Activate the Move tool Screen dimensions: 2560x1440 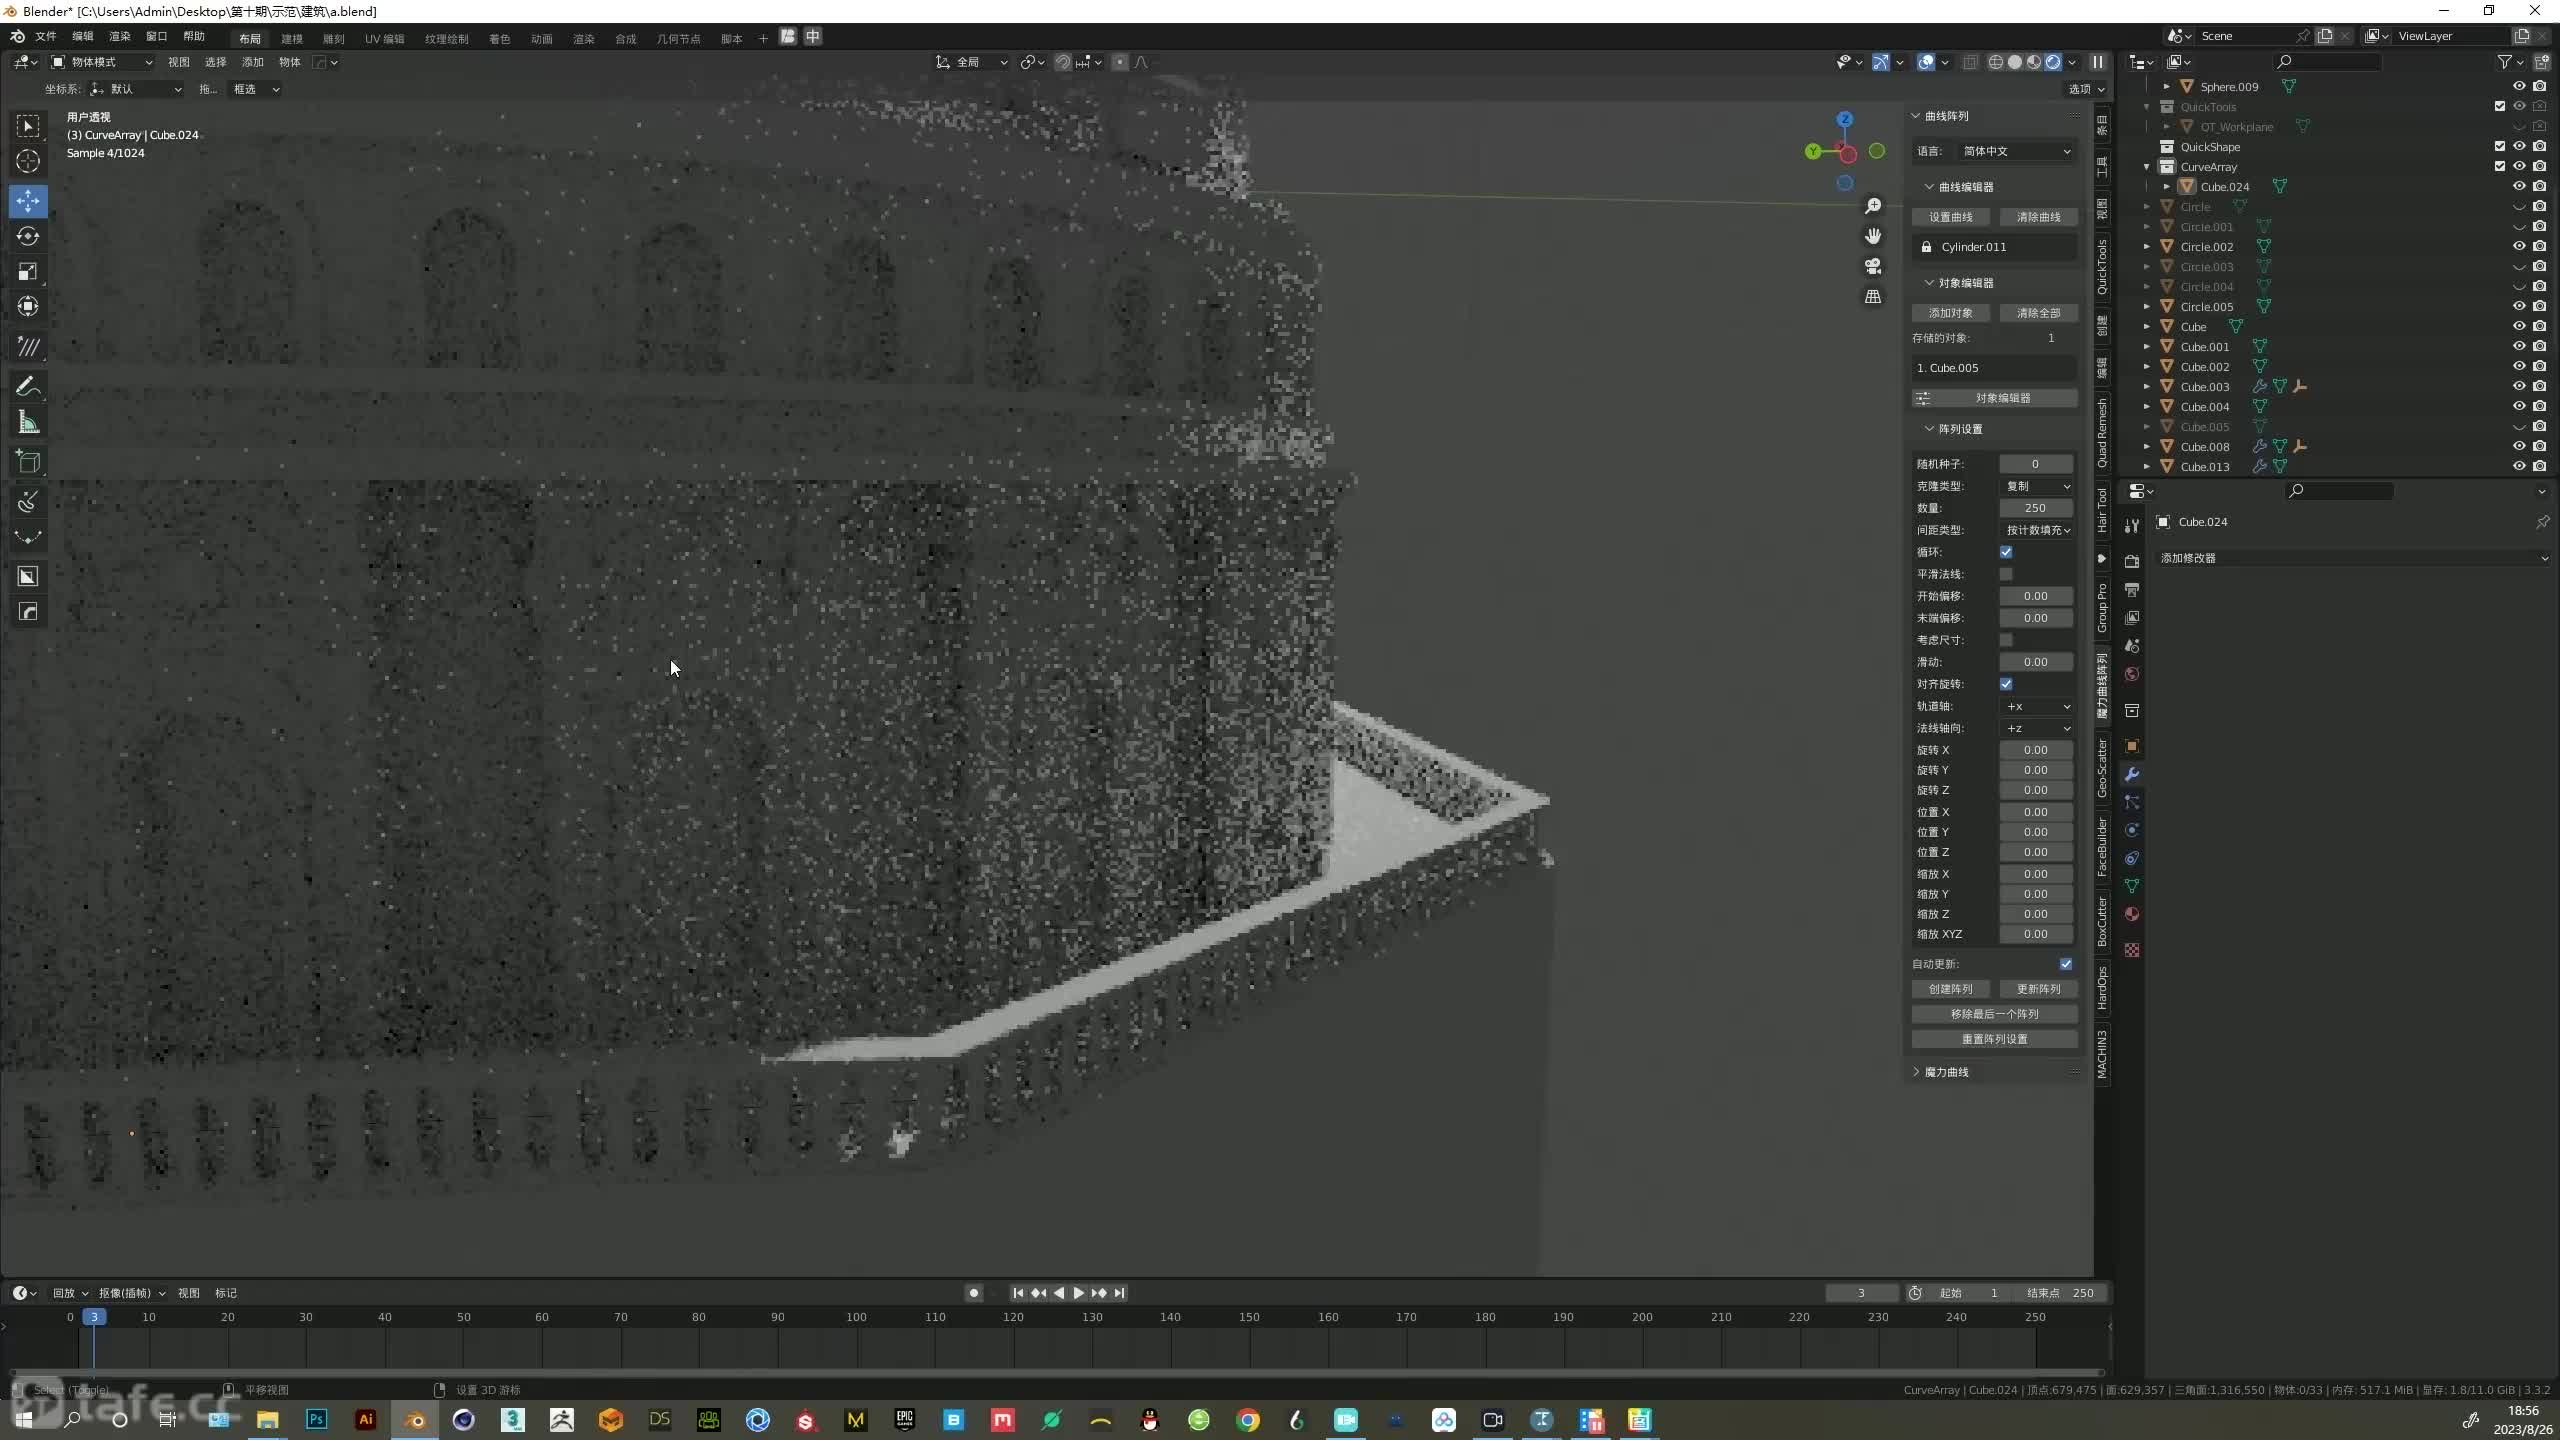[x=28, y=201]
